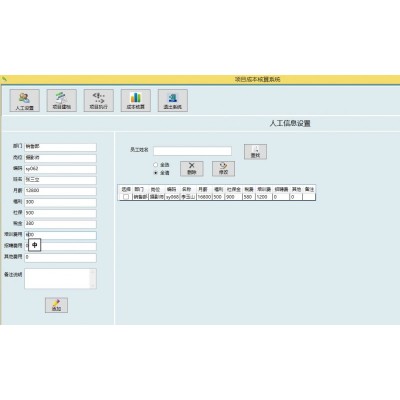The image size is (400, 400).
Task: Open the 成本核算 bar chart icon
Action: [x=136, y=100]
